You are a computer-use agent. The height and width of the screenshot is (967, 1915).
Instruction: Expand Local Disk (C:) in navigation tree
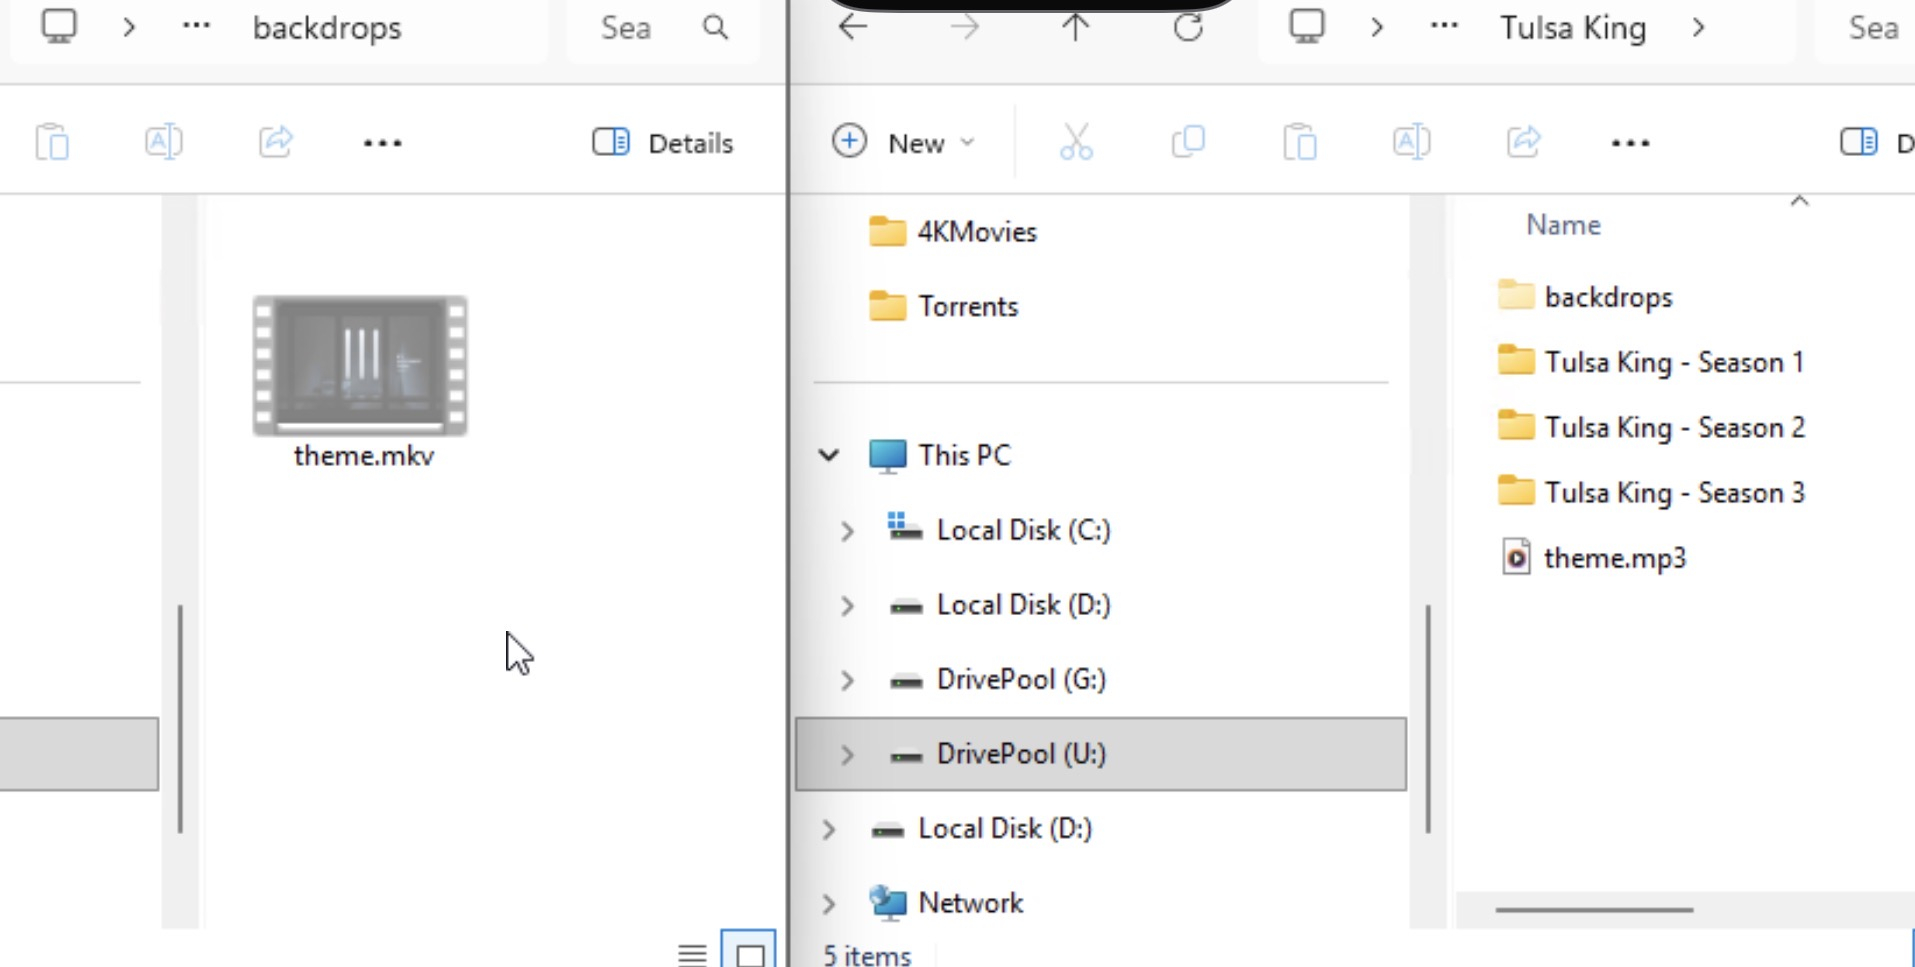[x=847, y=530]
